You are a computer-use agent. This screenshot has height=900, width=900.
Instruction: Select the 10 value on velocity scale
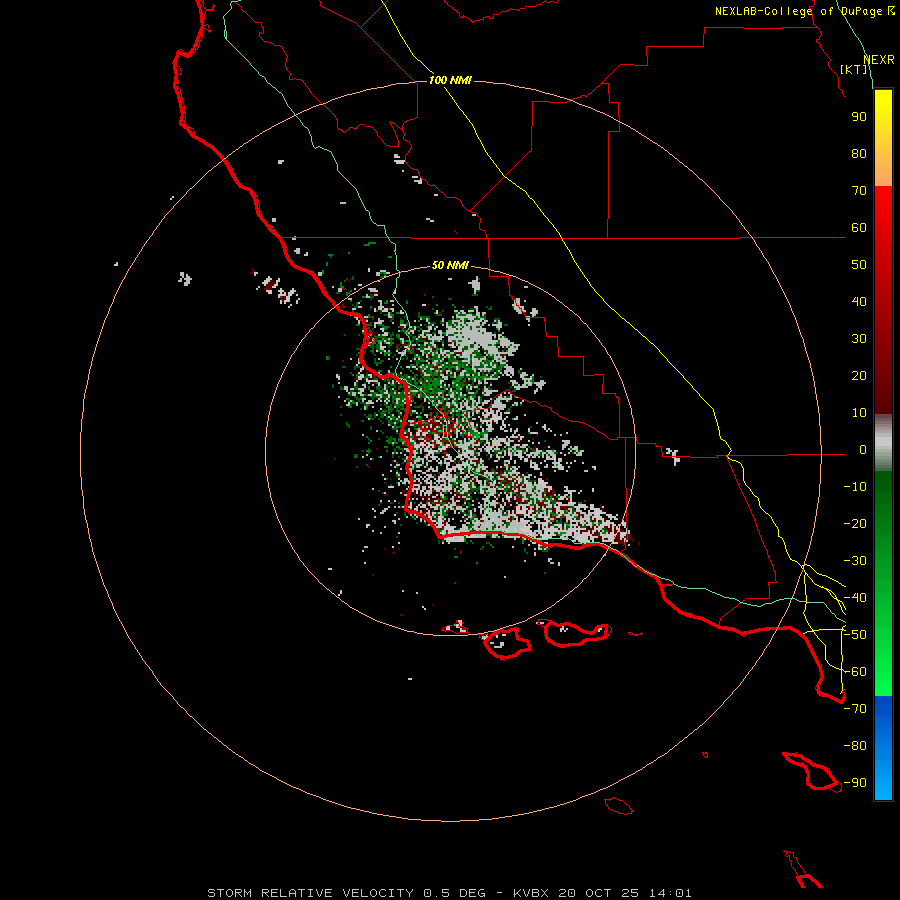(x=859, y=413)
